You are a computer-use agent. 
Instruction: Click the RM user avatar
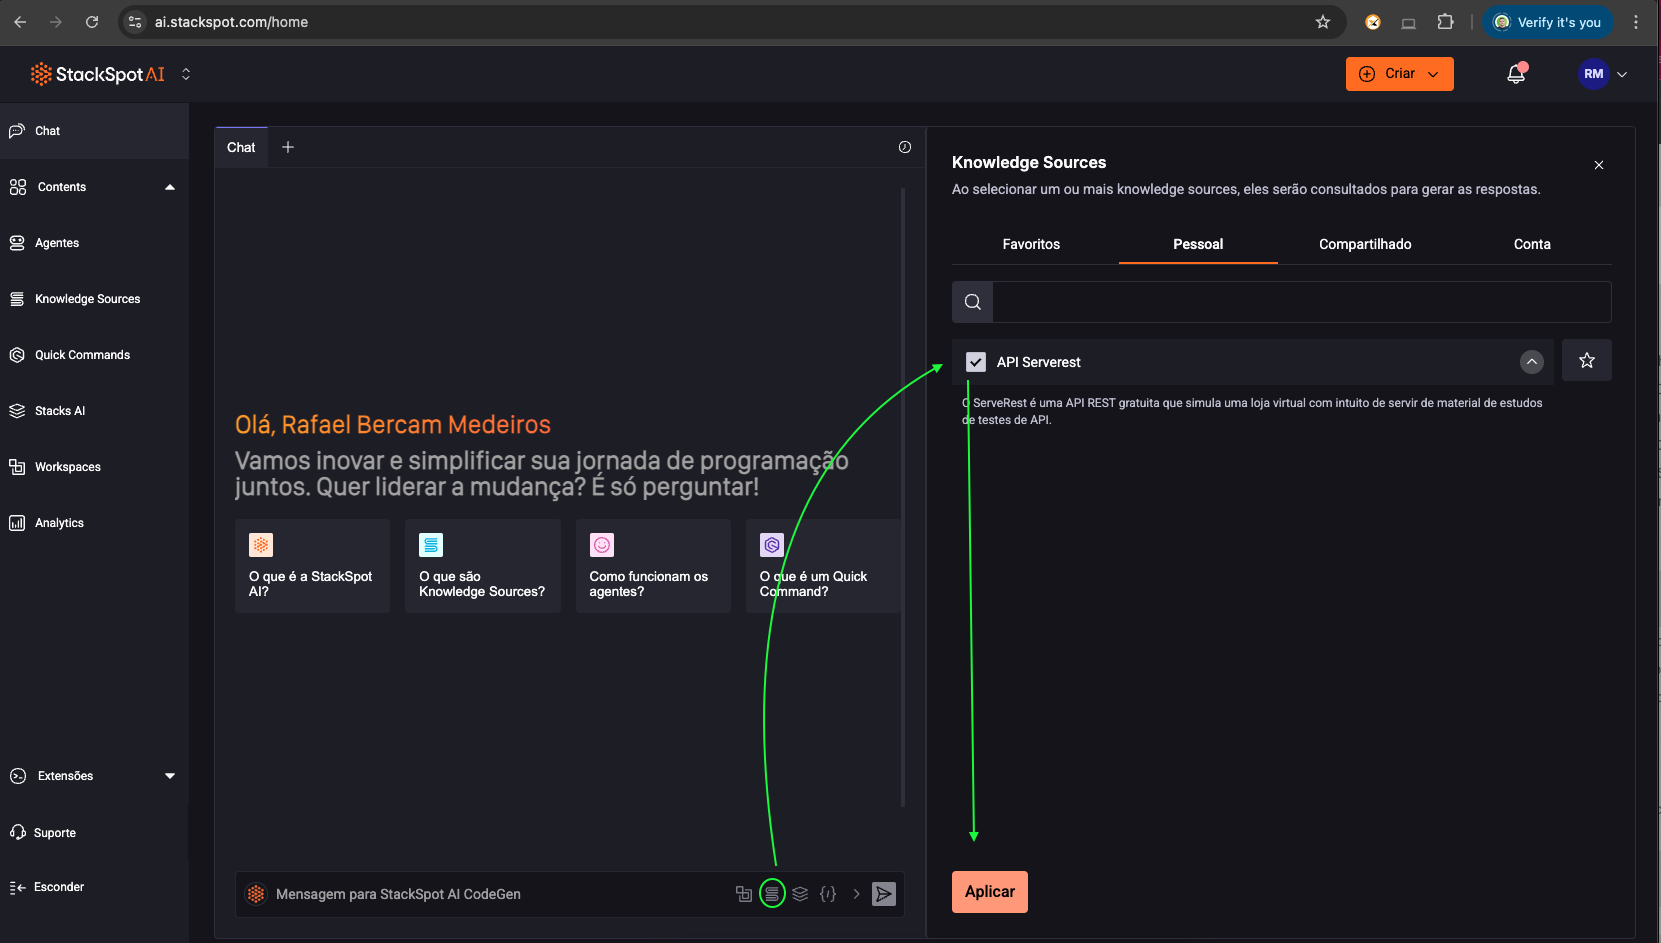pos(1593,74)
